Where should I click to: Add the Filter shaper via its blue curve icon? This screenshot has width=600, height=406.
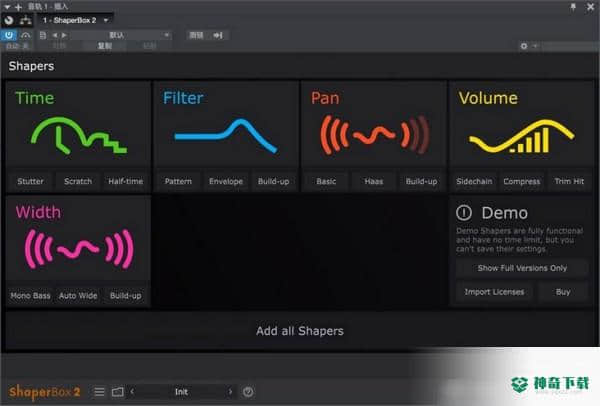tap(225, 136)
